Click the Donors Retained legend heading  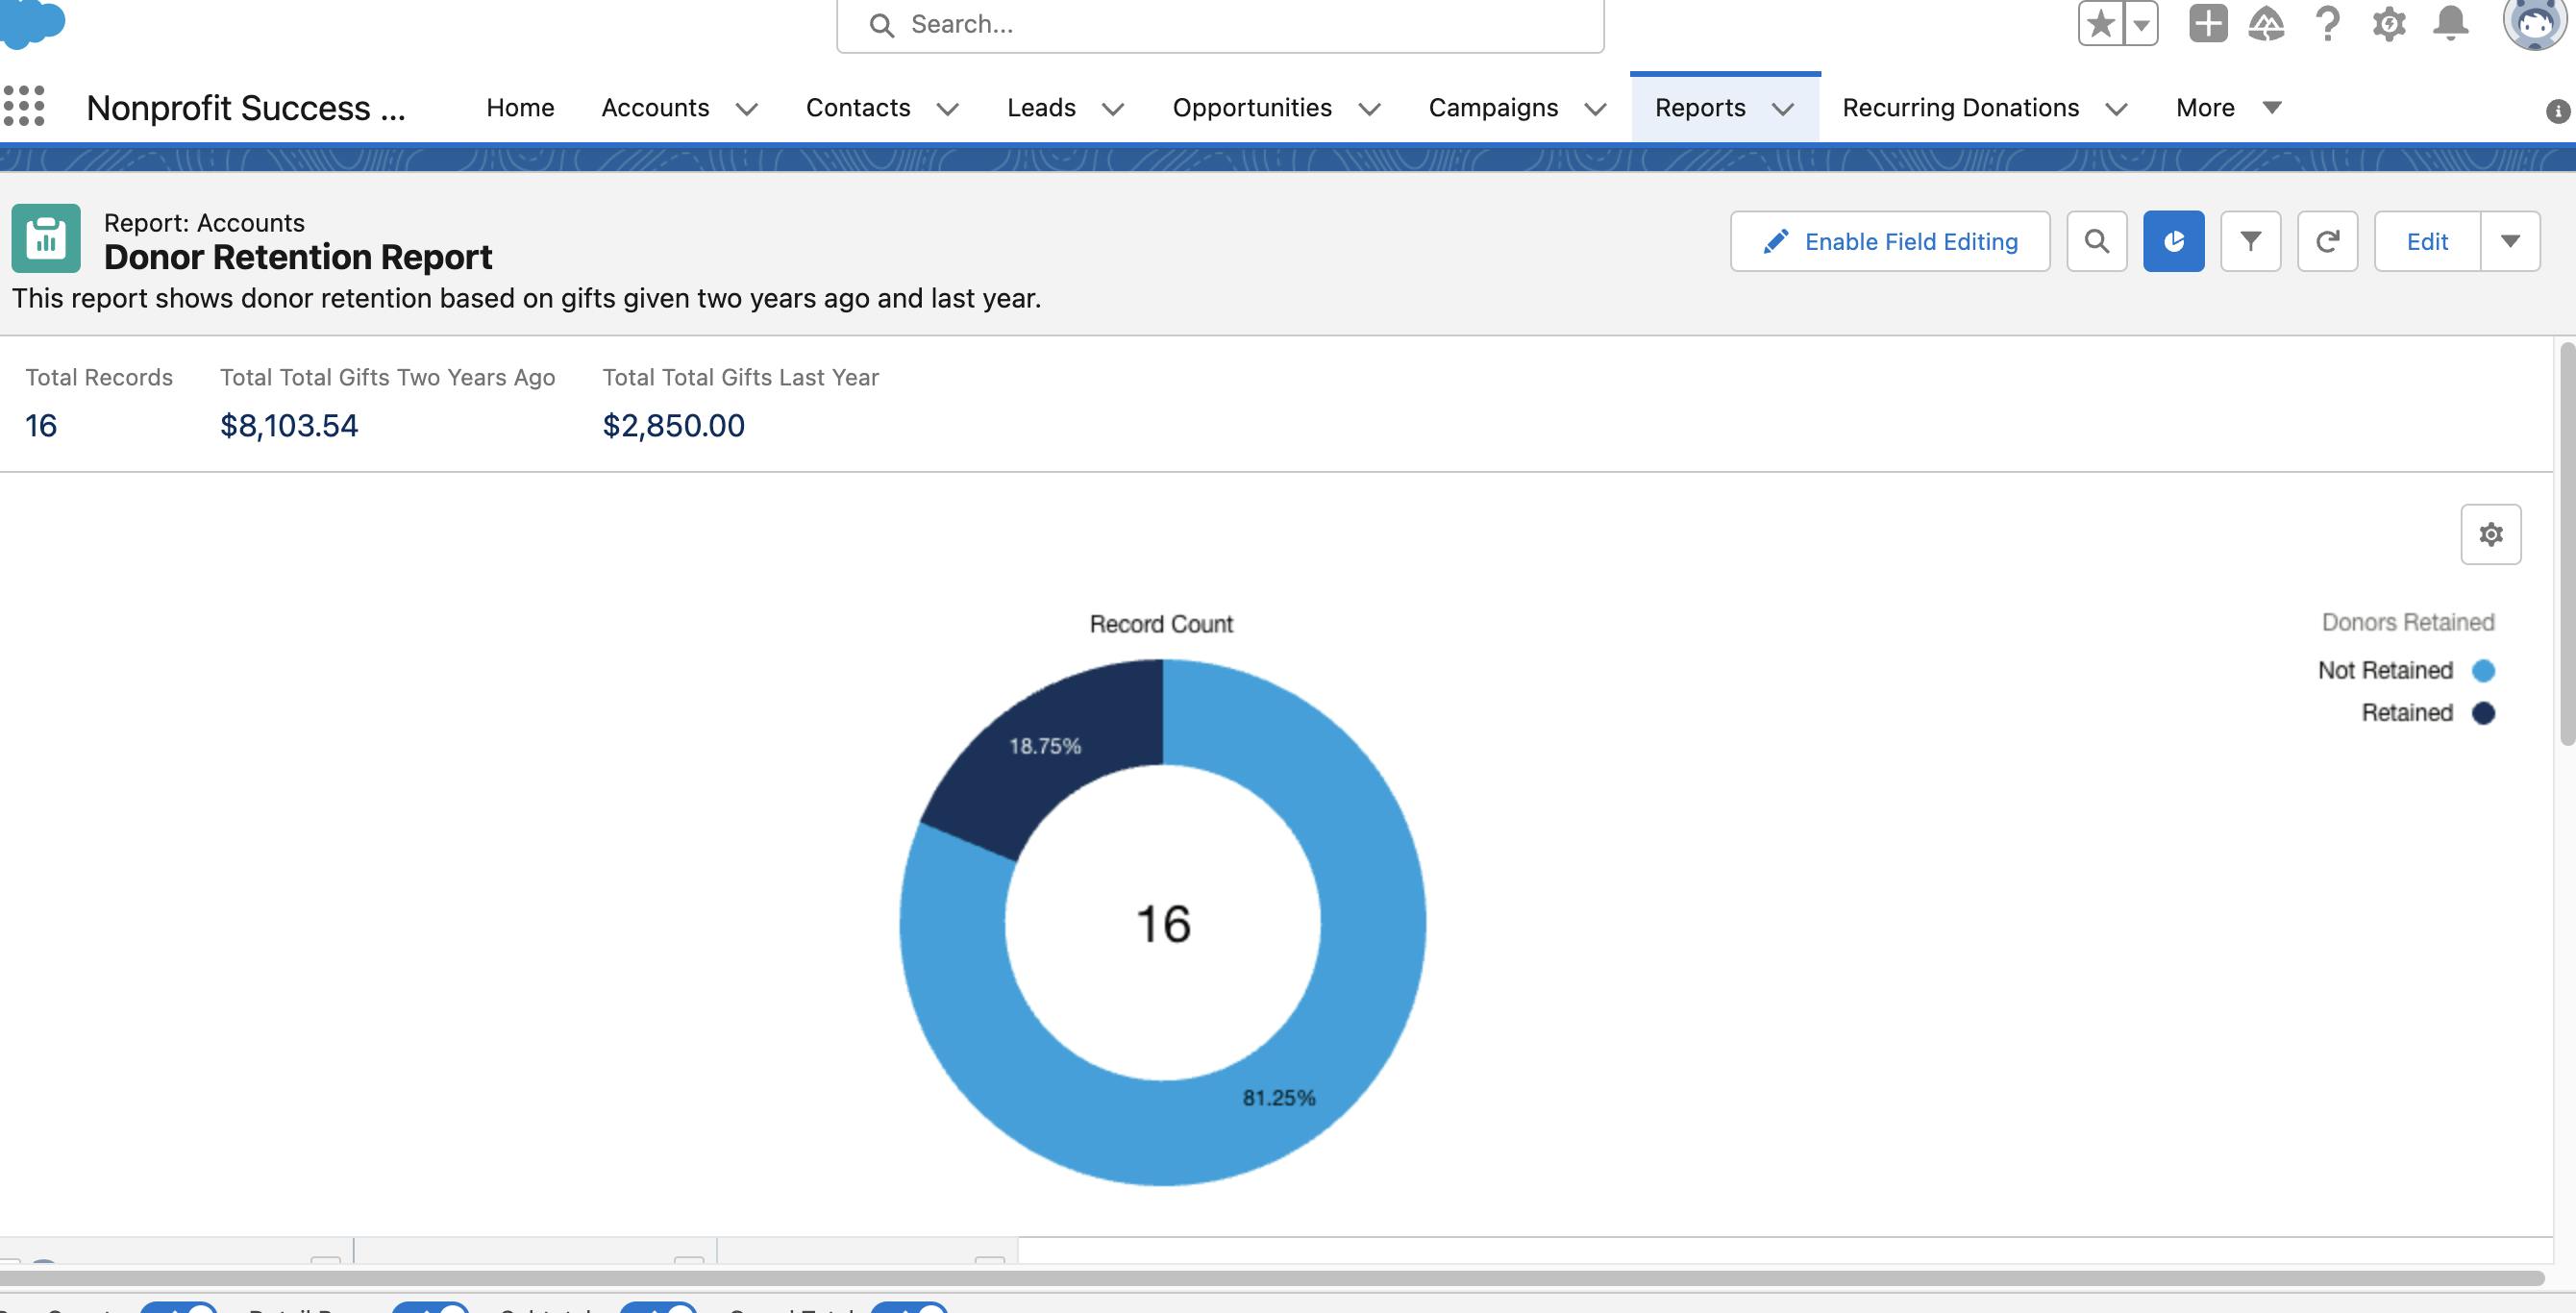[2408, 622]
